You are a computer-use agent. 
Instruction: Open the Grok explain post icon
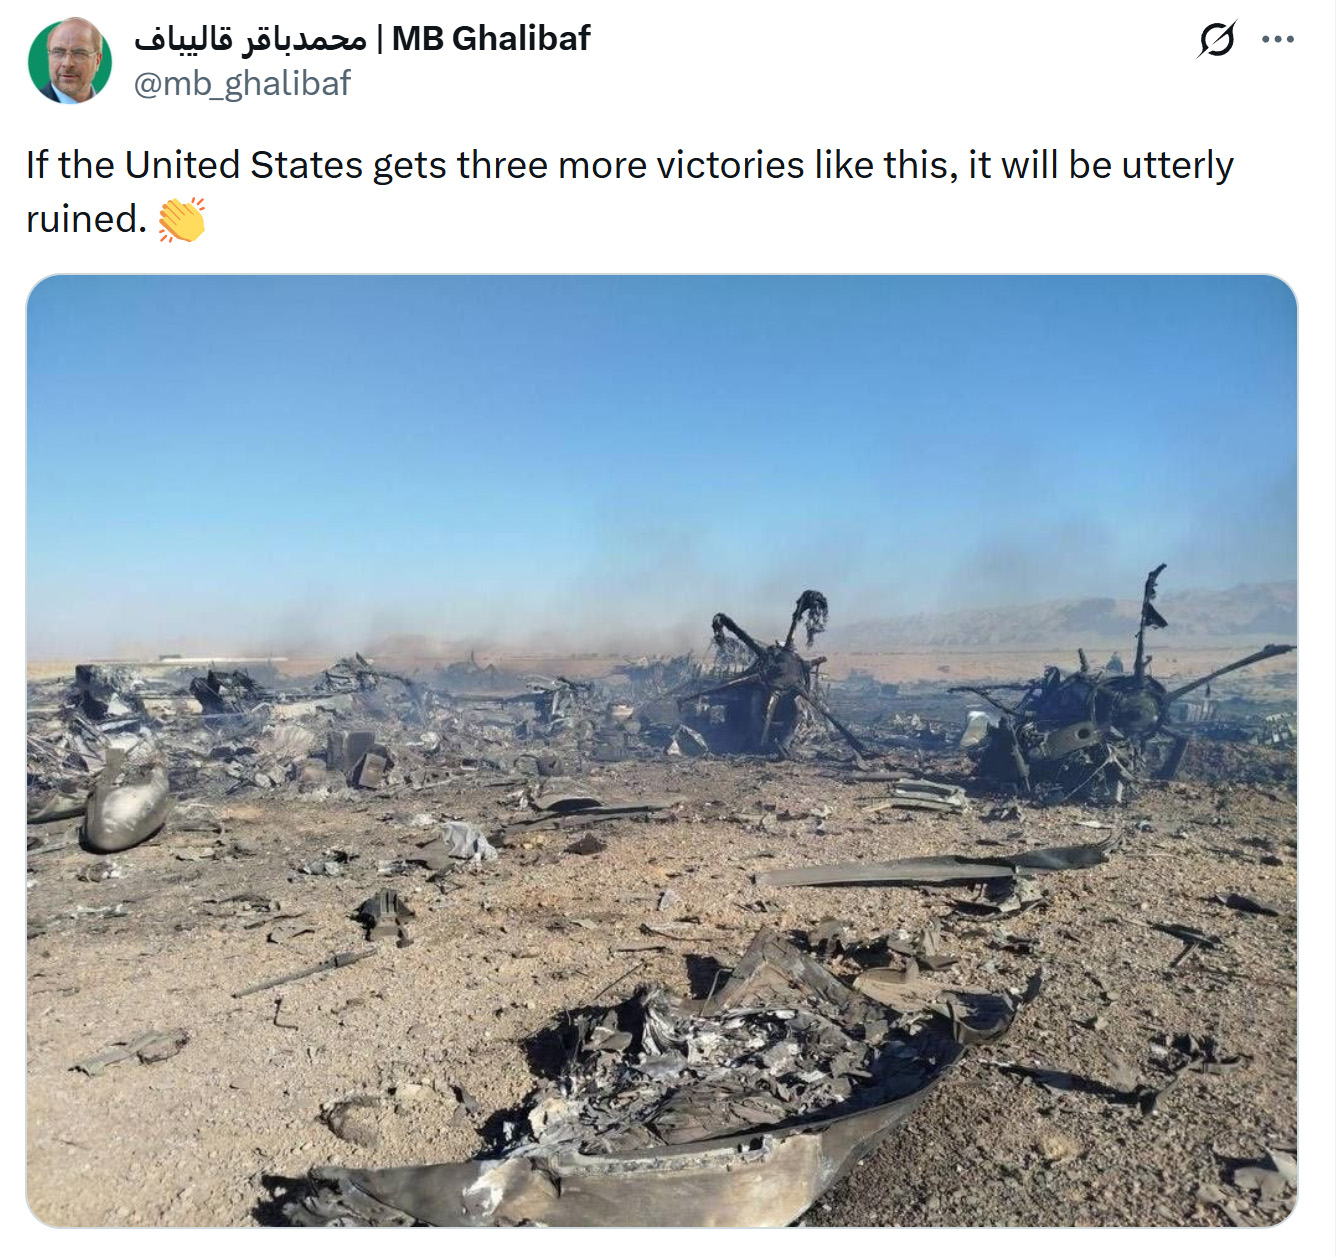pos(1216,39)
